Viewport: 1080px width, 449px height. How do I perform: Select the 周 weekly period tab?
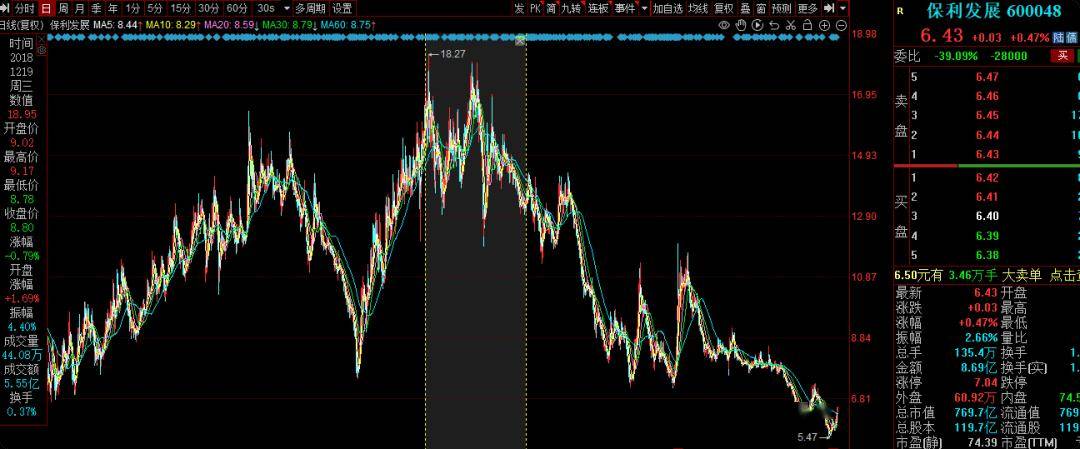coord(63,8)
